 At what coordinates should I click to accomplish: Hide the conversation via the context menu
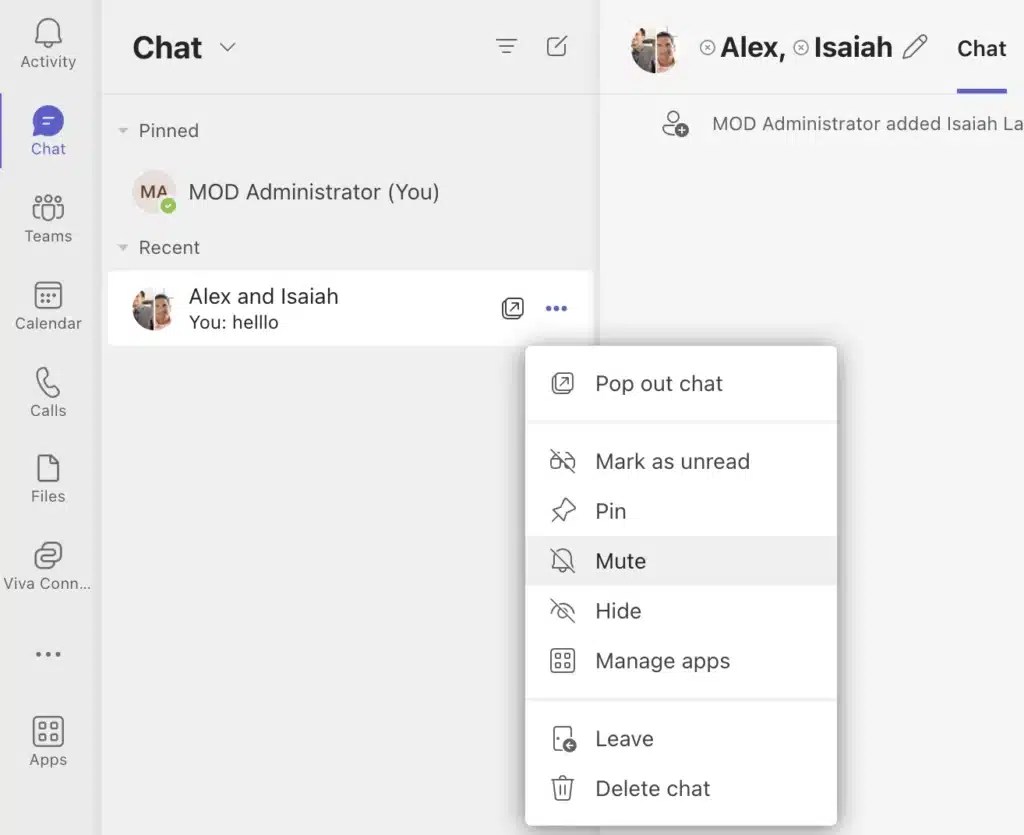coord(618,611)
